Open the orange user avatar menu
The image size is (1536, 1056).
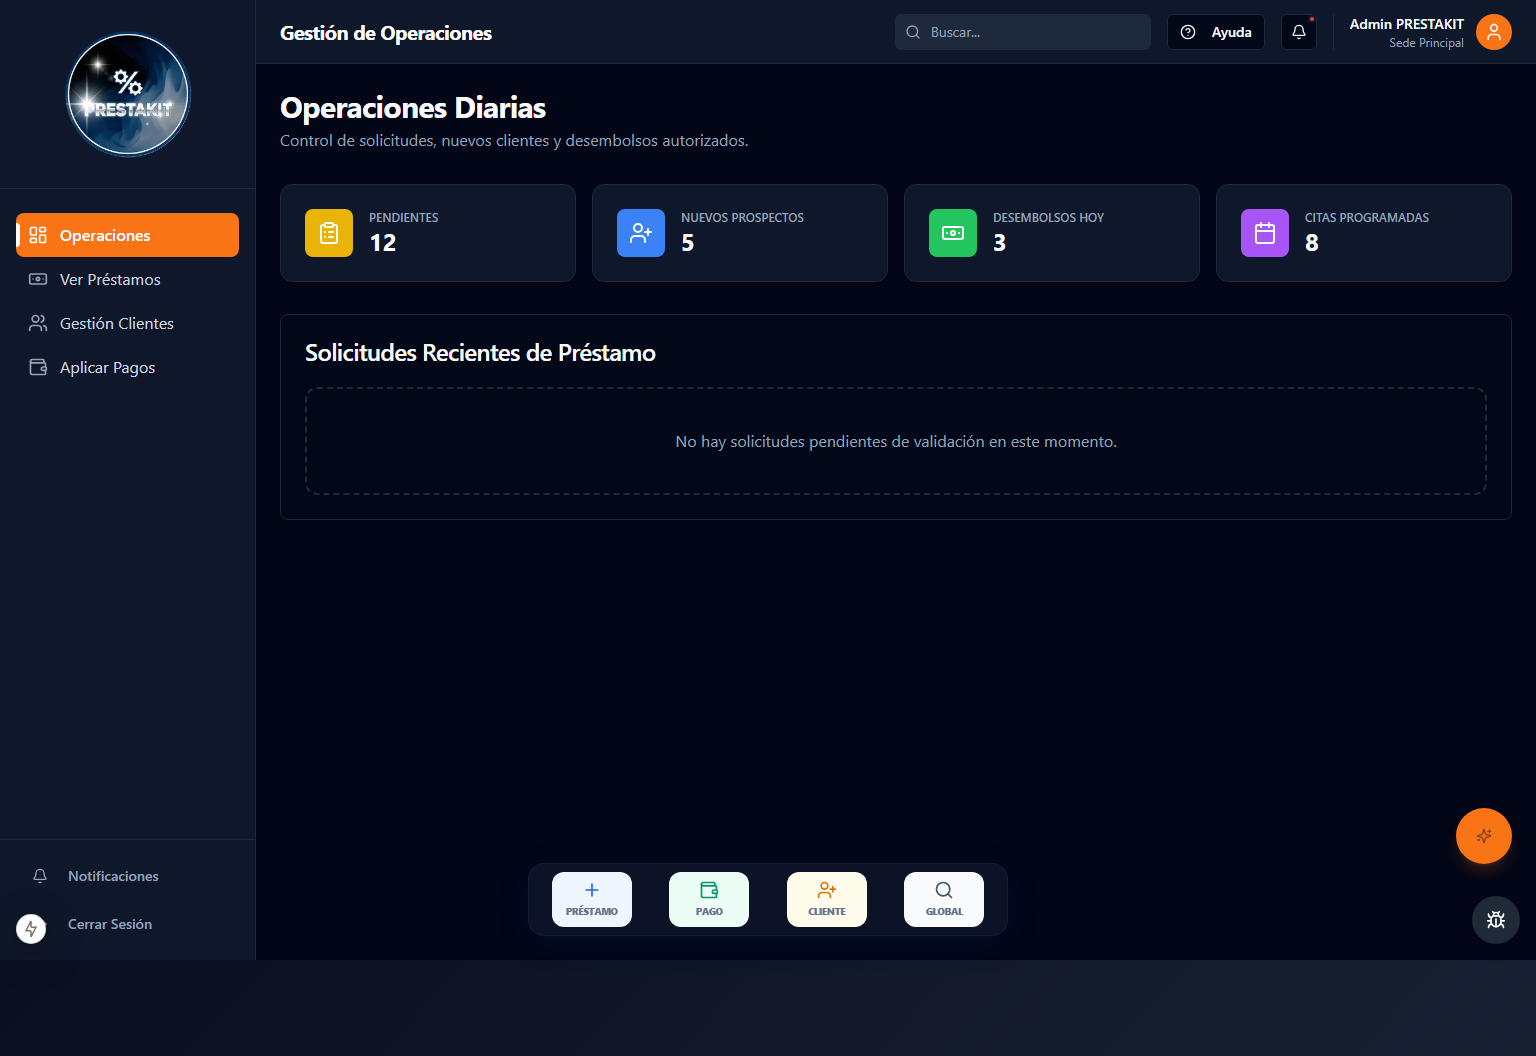tap(1494, 32)
